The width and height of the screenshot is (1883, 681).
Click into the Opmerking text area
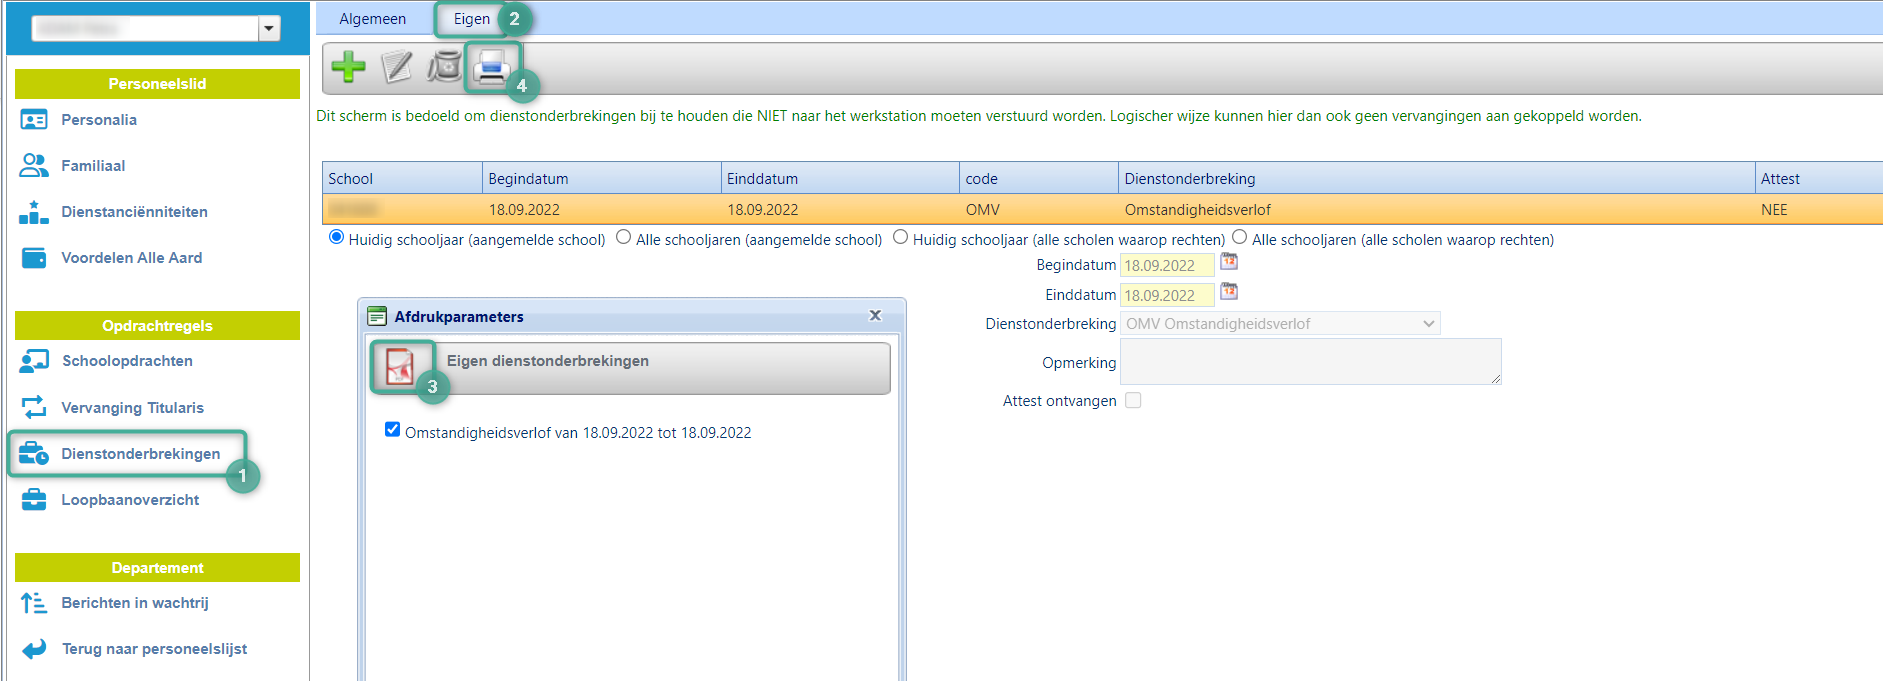click(1310, 362)
